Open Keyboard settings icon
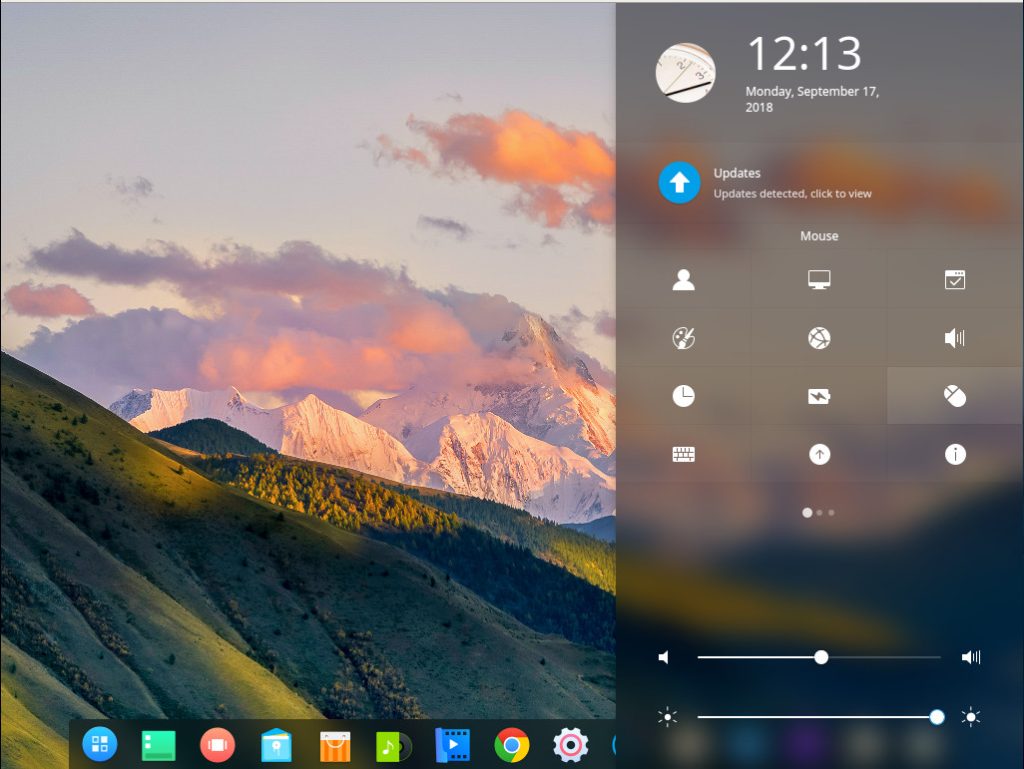Screen dimensions: 1024x769 click(x=683, y=454)
